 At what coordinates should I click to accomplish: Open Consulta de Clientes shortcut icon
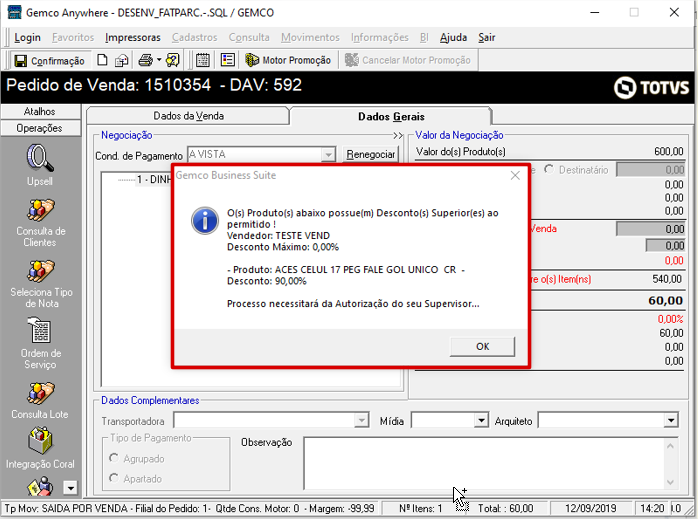(x=41, y=210)
